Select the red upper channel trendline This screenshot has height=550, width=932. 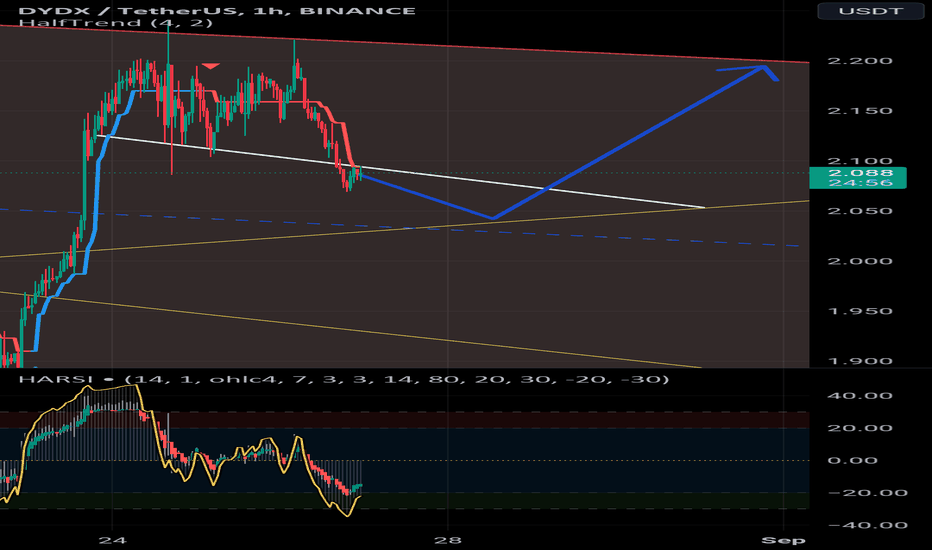(x=404, y=43)
